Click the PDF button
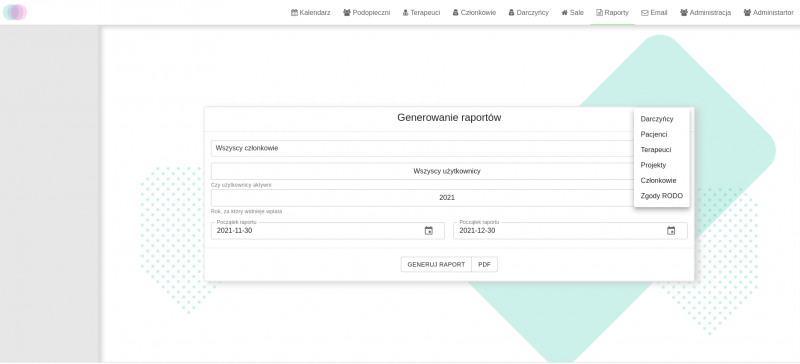Screen dimensions: 800x364 coord(485,264)
